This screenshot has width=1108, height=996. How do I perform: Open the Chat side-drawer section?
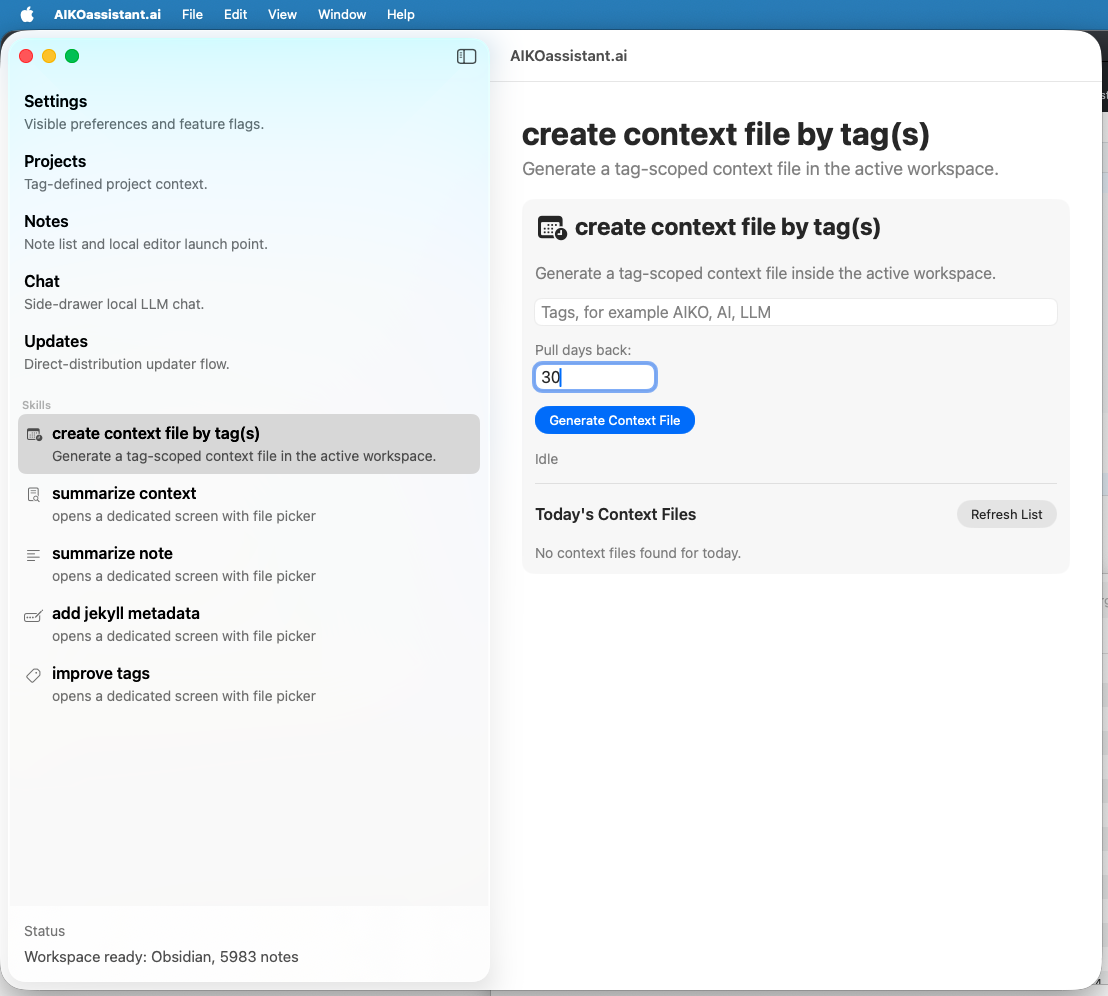[41, 281]
